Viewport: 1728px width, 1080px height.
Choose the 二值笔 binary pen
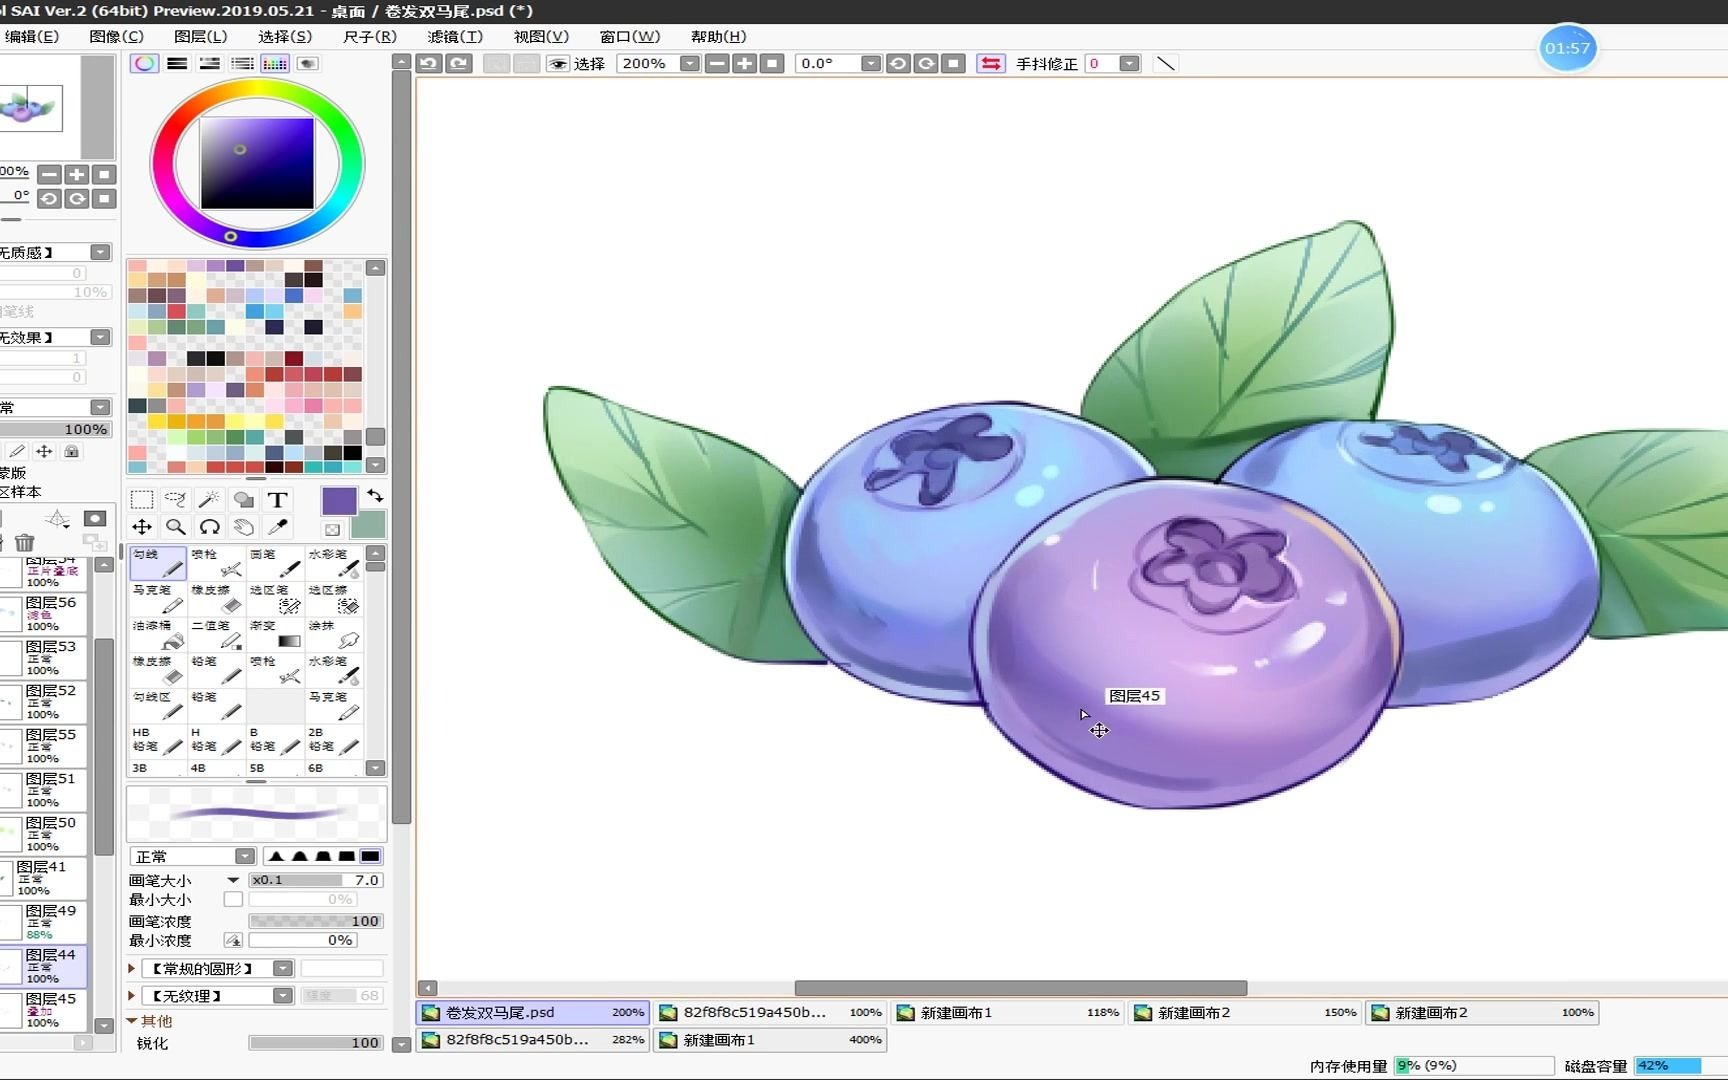[217, 634]
